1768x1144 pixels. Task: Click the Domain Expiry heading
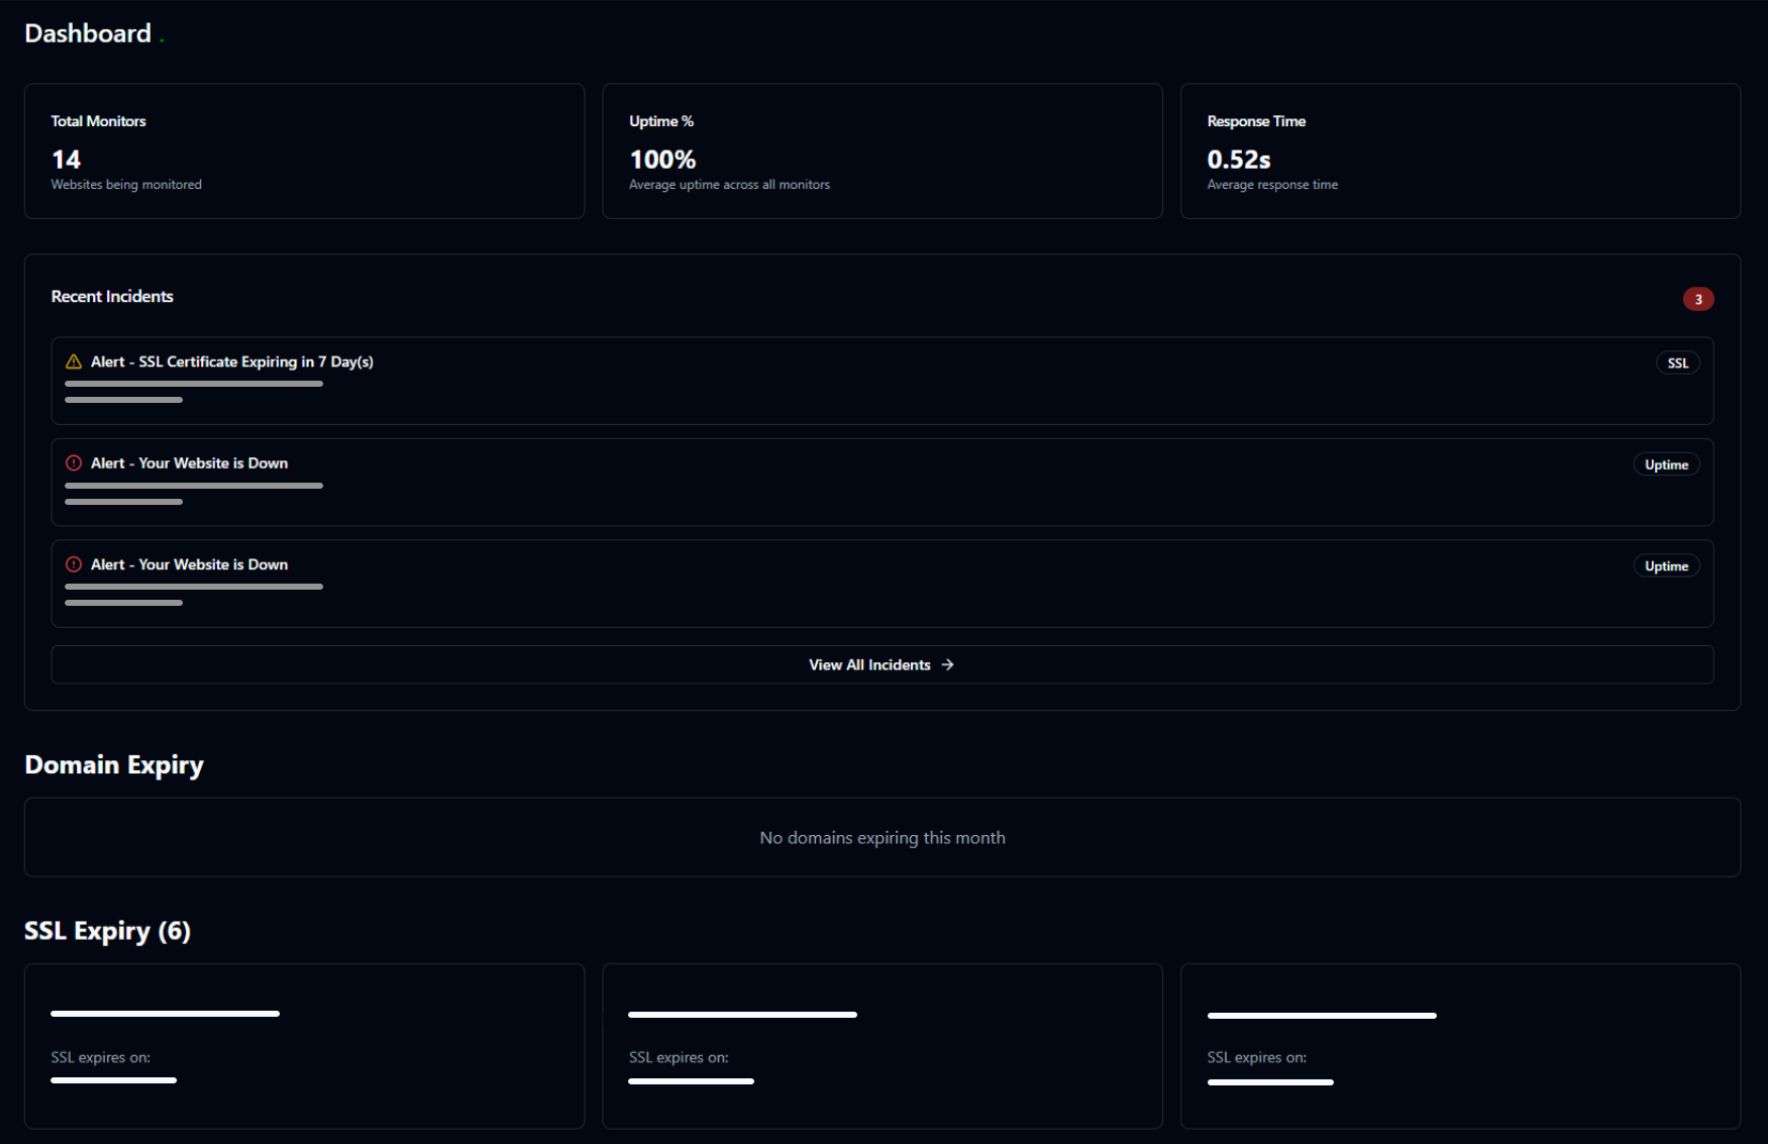pyautogui.click(x=114, y=765)
